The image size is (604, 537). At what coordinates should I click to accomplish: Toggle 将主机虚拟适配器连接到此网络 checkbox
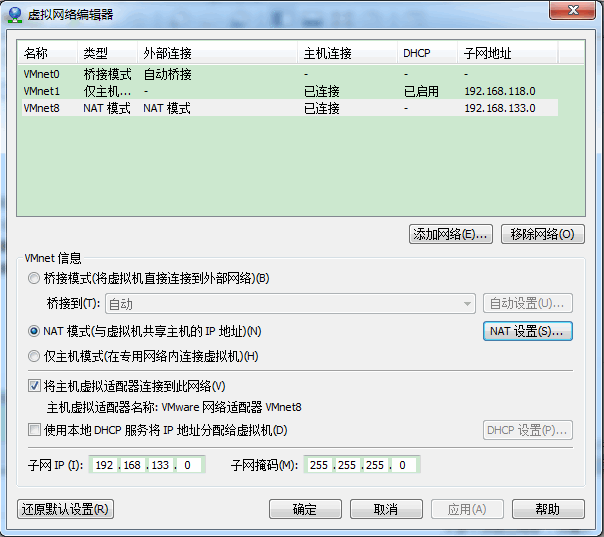point(34,386)
